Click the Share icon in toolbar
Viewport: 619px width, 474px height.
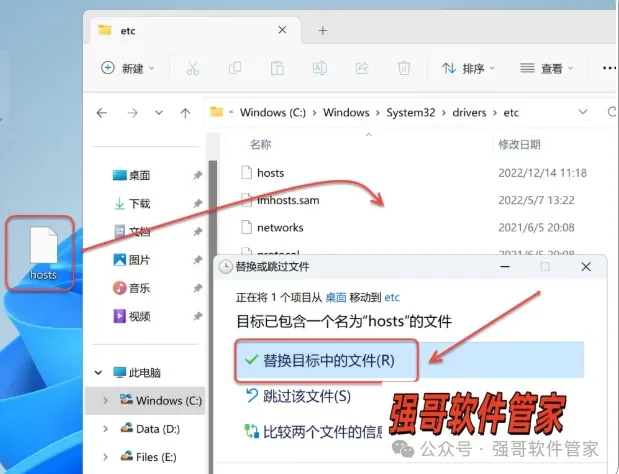[x=362, y=68]
